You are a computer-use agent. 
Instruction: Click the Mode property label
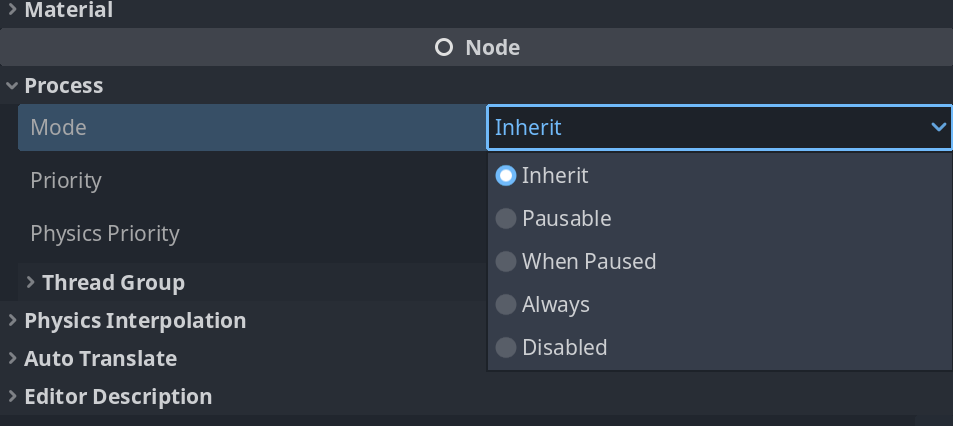tap(58, 127)
